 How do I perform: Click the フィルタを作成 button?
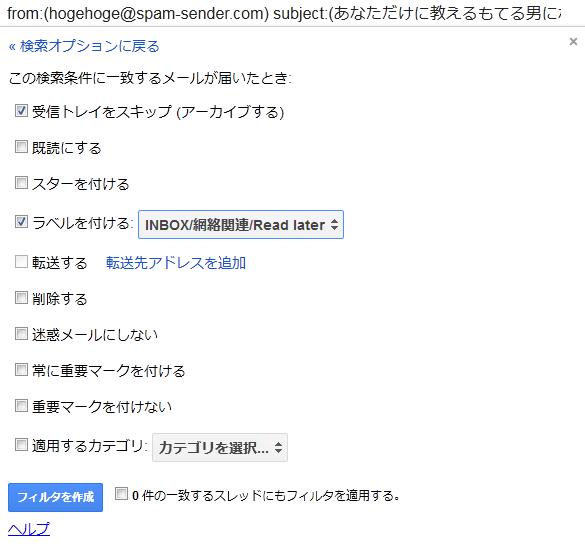tap(55, 497)
